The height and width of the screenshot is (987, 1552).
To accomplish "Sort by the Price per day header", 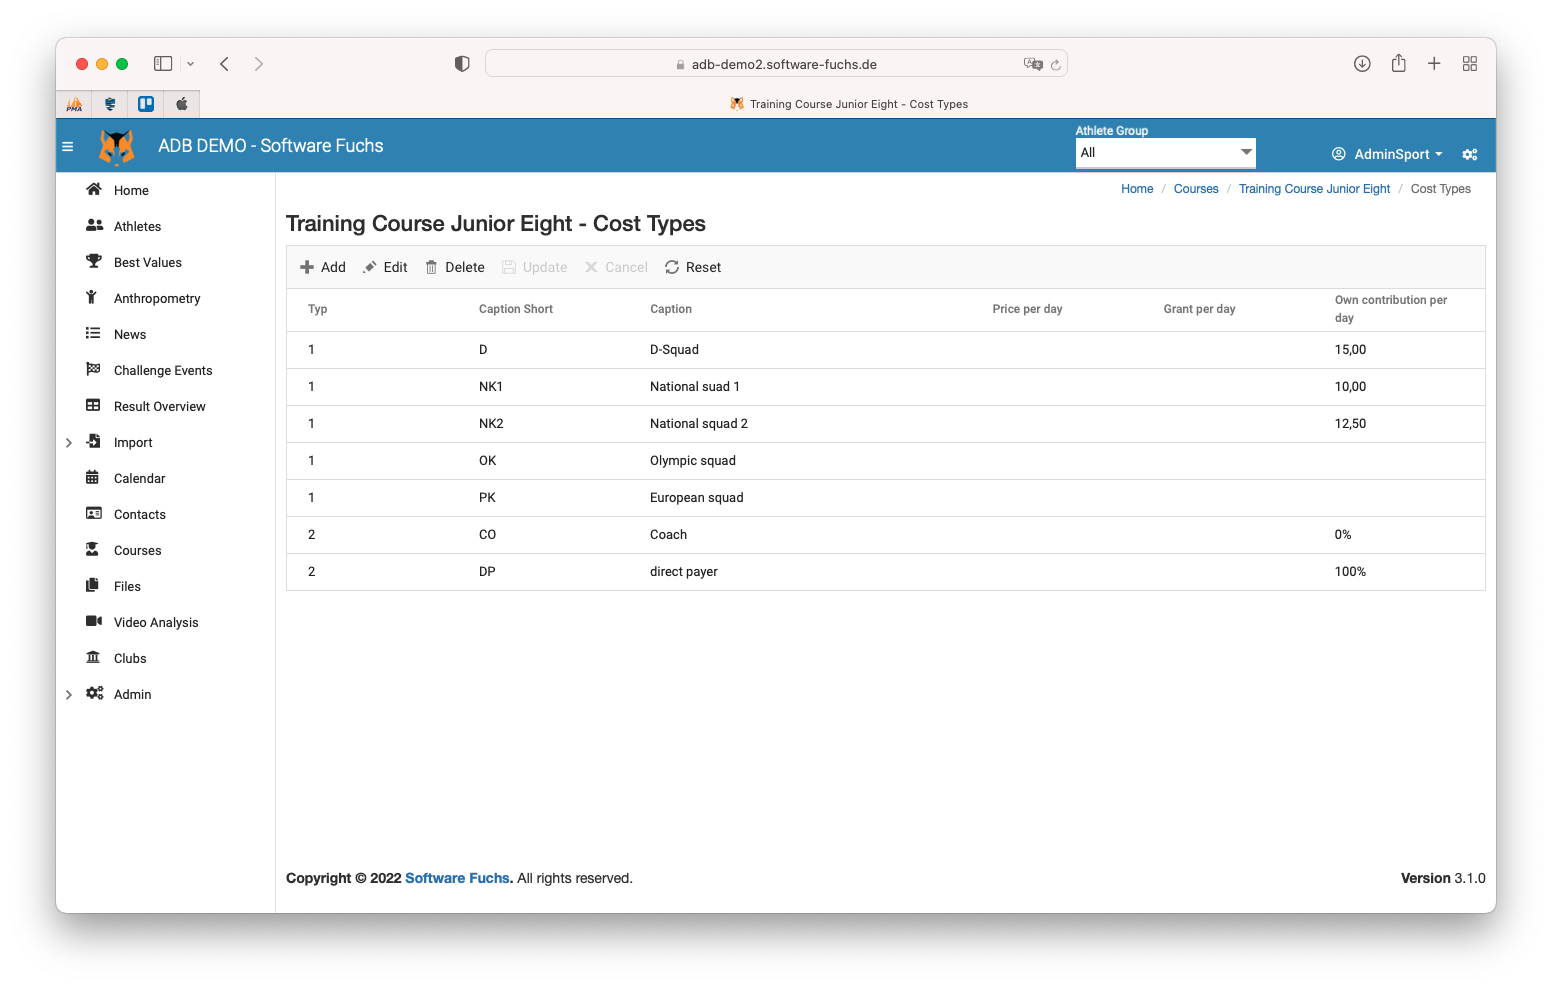I will coord(1027,309).
